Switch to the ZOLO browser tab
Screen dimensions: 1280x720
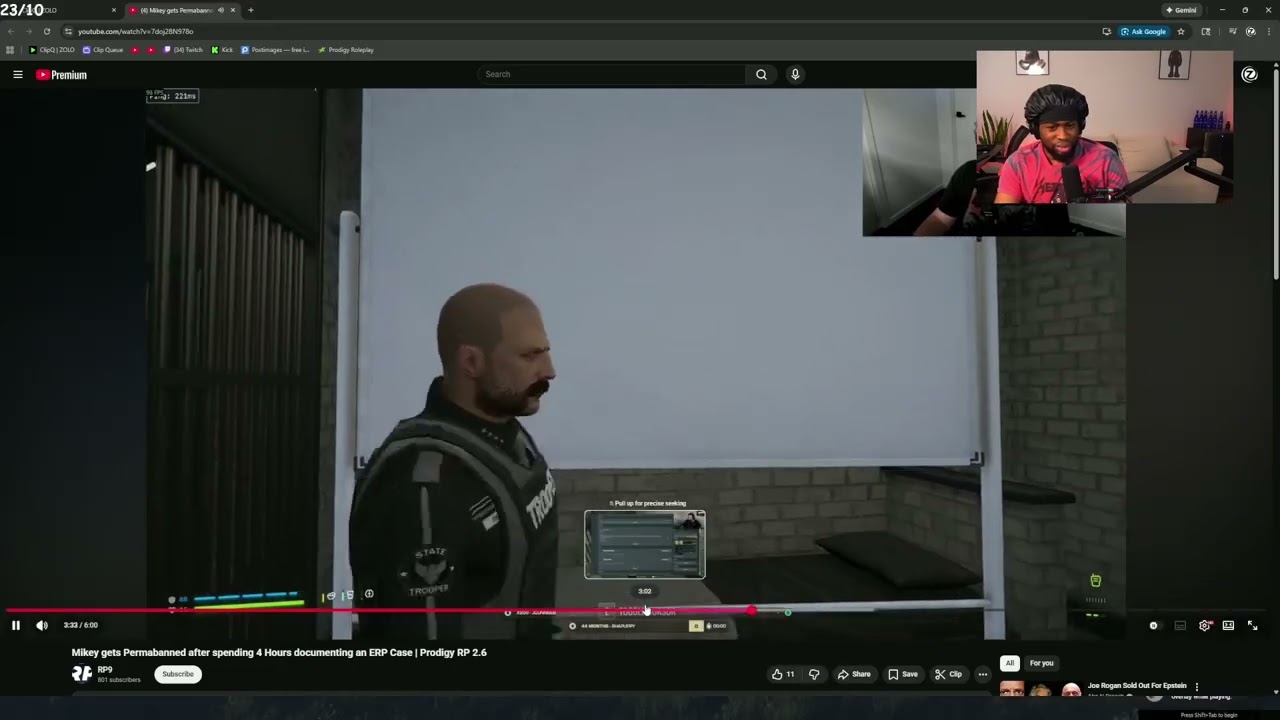point(60,10)
